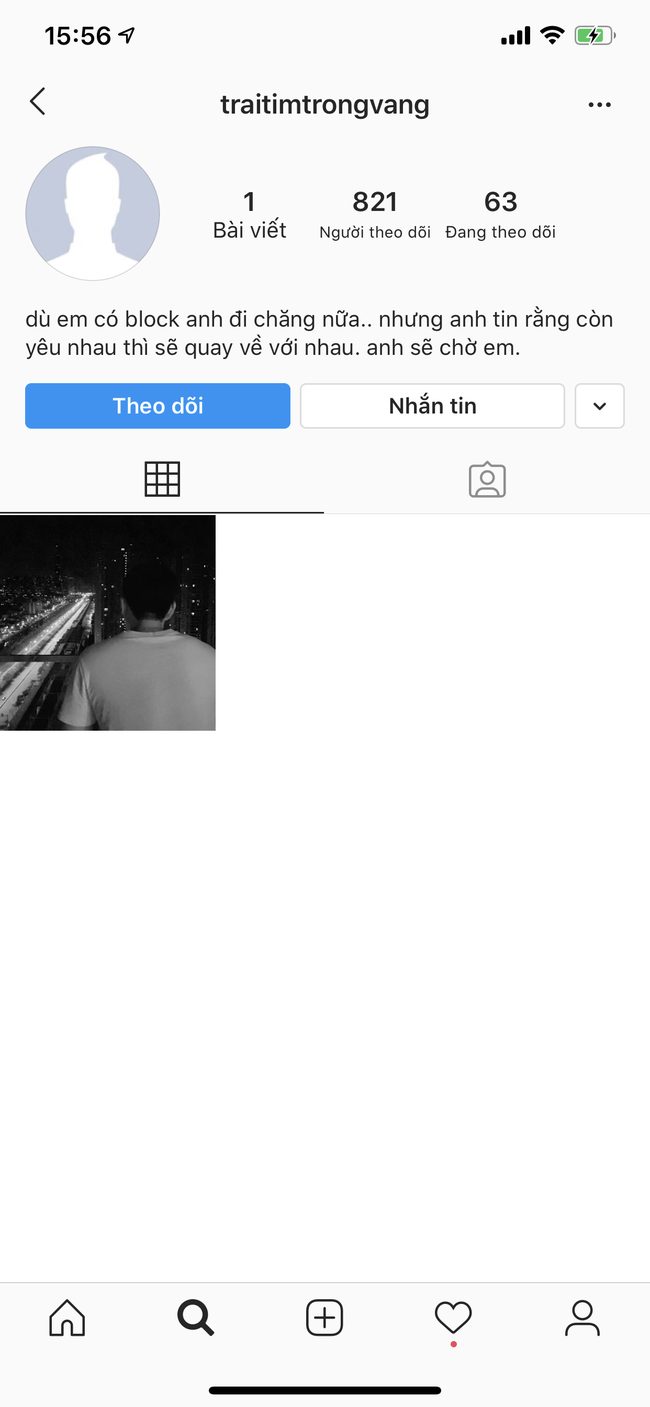Open the 821 Người theo dõi list
Screen dimensions: 650x1407
[375, 216]
